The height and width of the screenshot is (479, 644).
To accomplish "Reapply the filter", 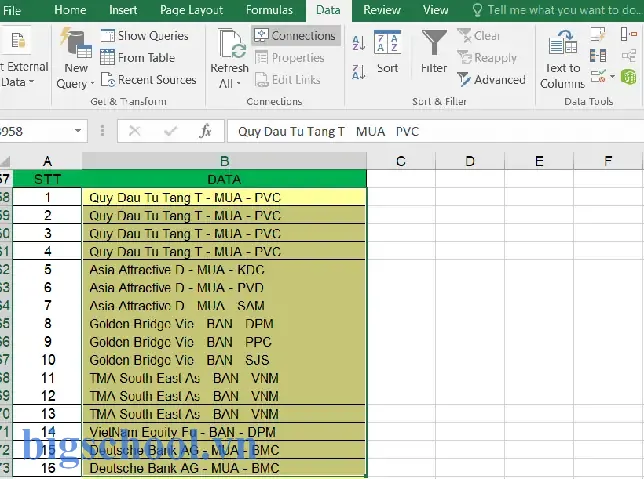I will (487, 58).
